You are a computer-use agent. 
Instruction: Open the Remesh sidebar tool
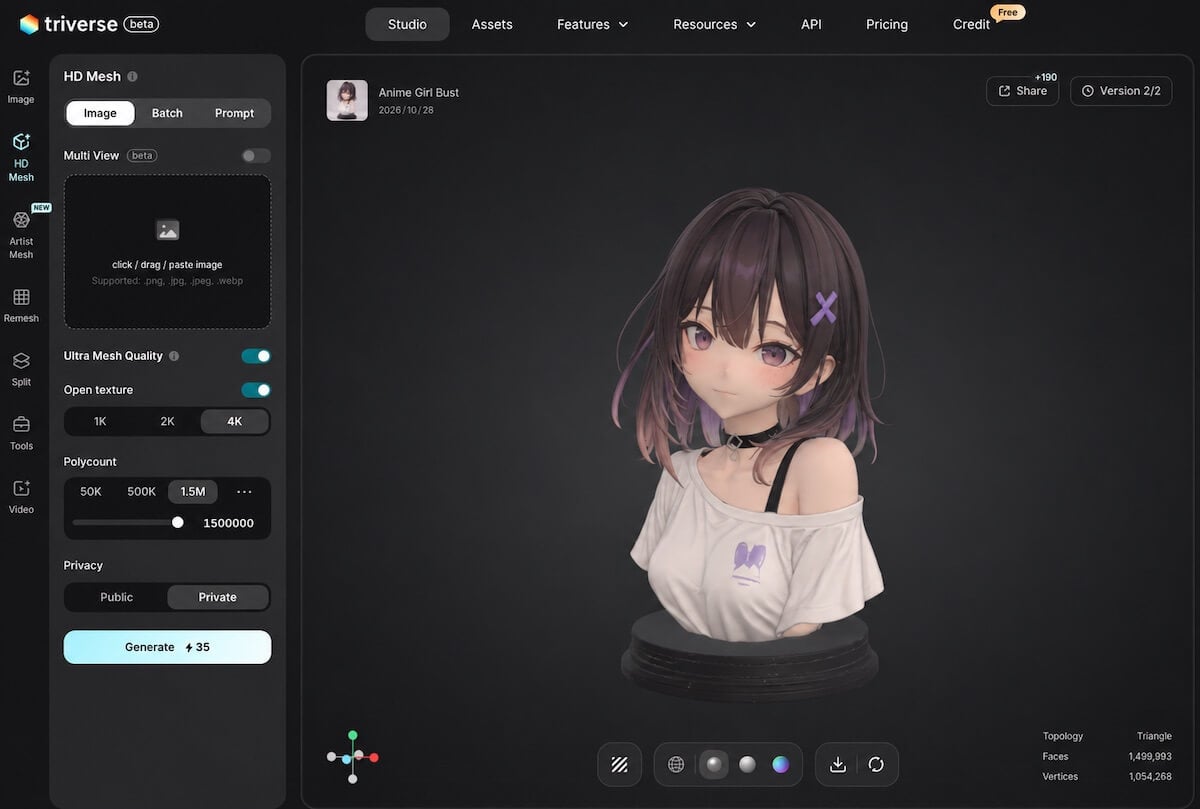point(21,306)
